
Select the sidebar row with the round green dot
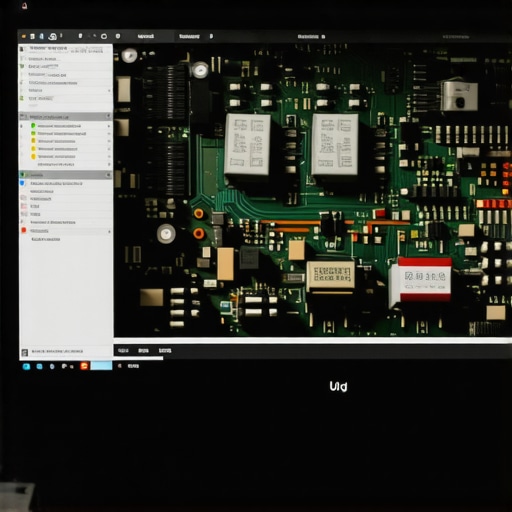coord(66,126)
